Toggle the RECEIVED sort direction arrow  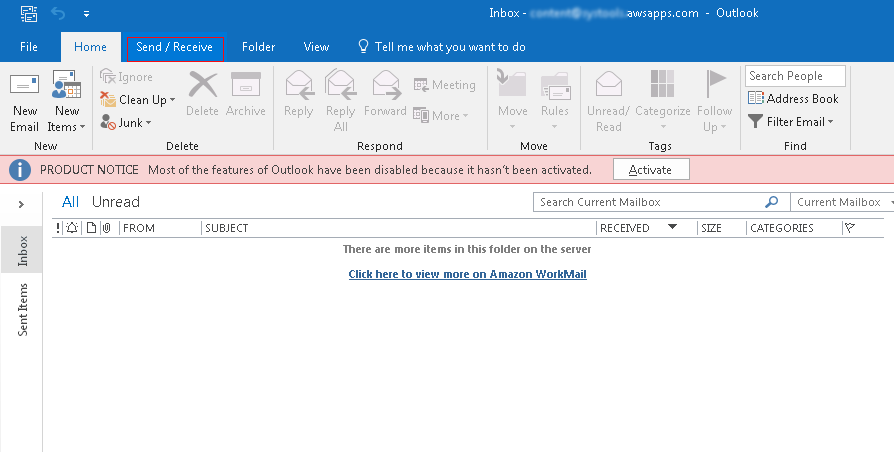coord(673,227)
